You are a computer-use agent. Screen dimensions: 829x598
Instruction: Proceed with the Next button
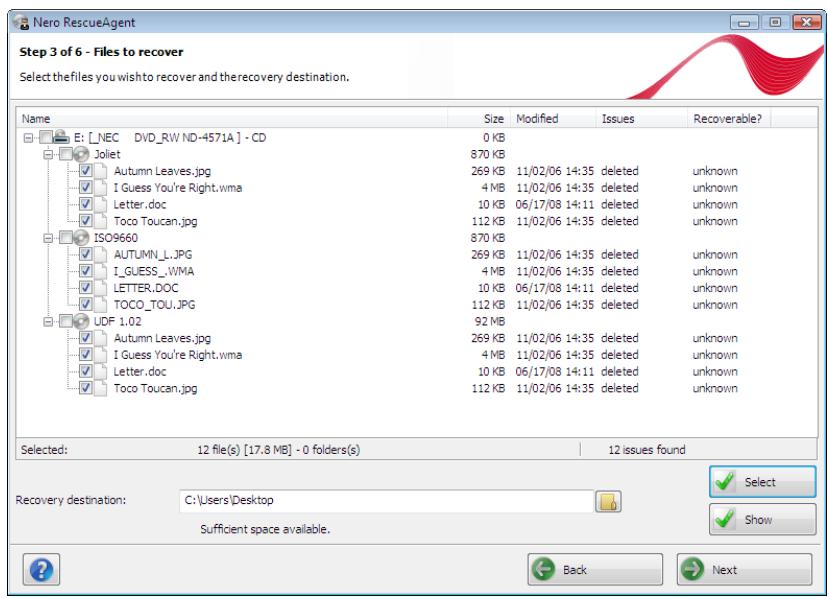pos(744,569)
